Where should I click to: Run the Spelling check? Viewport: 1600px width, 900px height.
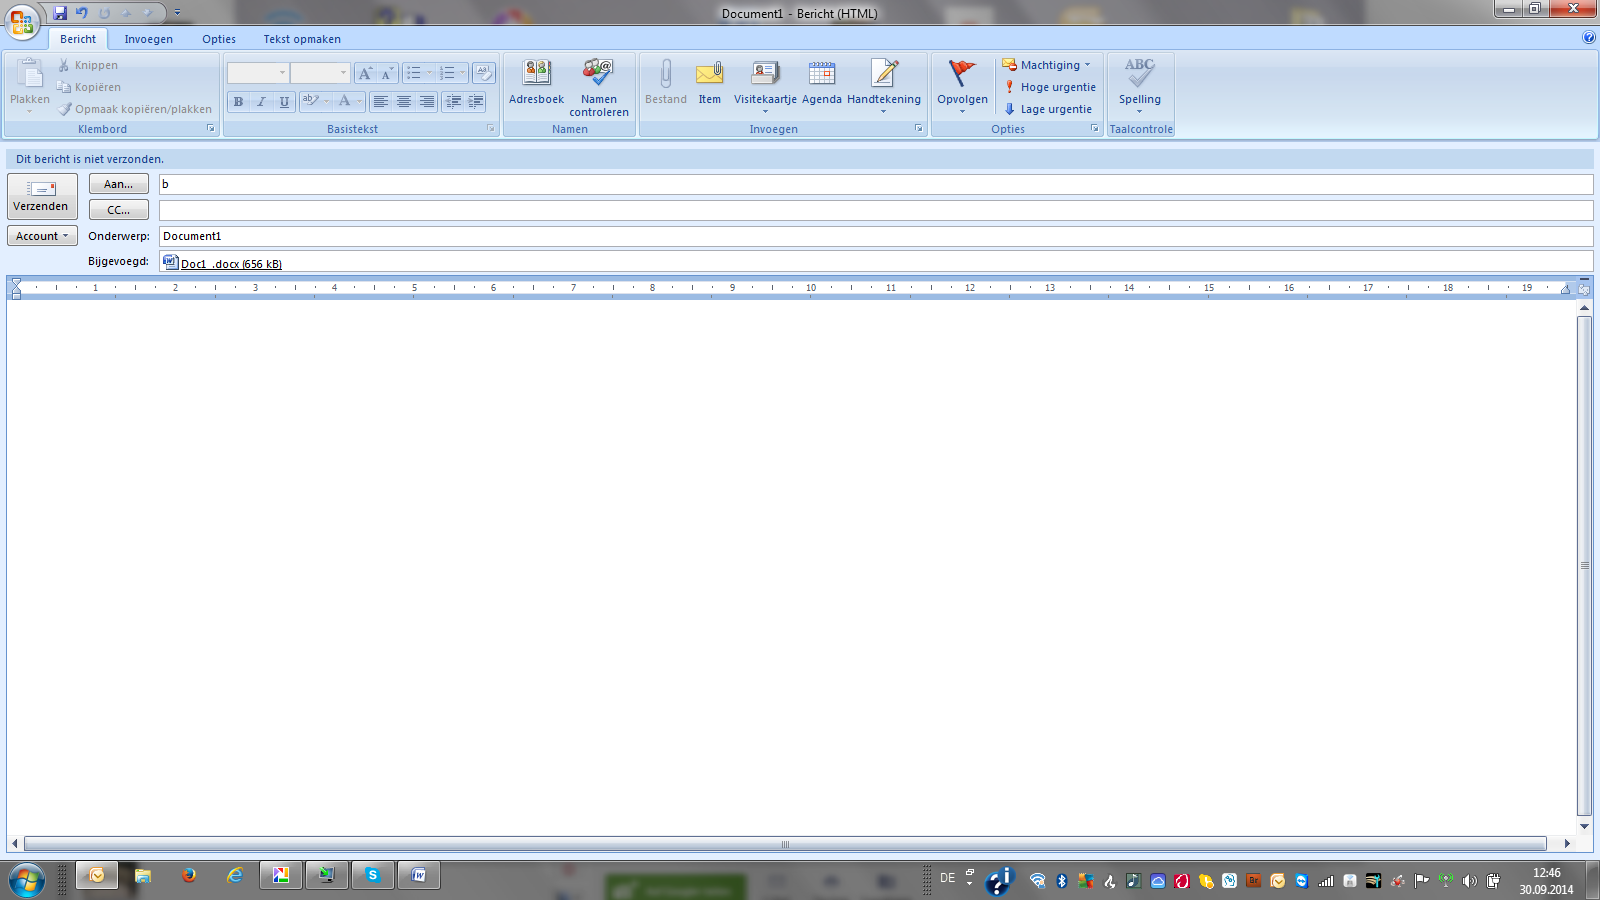(x=1139, y=81)
